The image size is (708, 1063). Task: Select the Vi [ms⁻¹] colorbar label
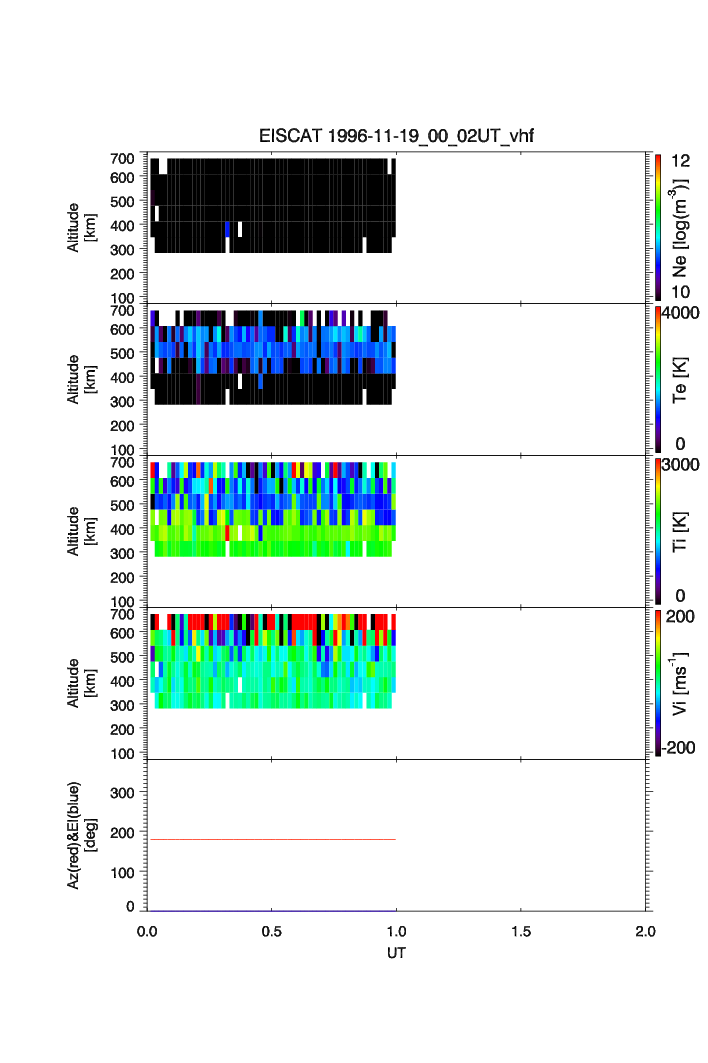(x=680, y=683)
